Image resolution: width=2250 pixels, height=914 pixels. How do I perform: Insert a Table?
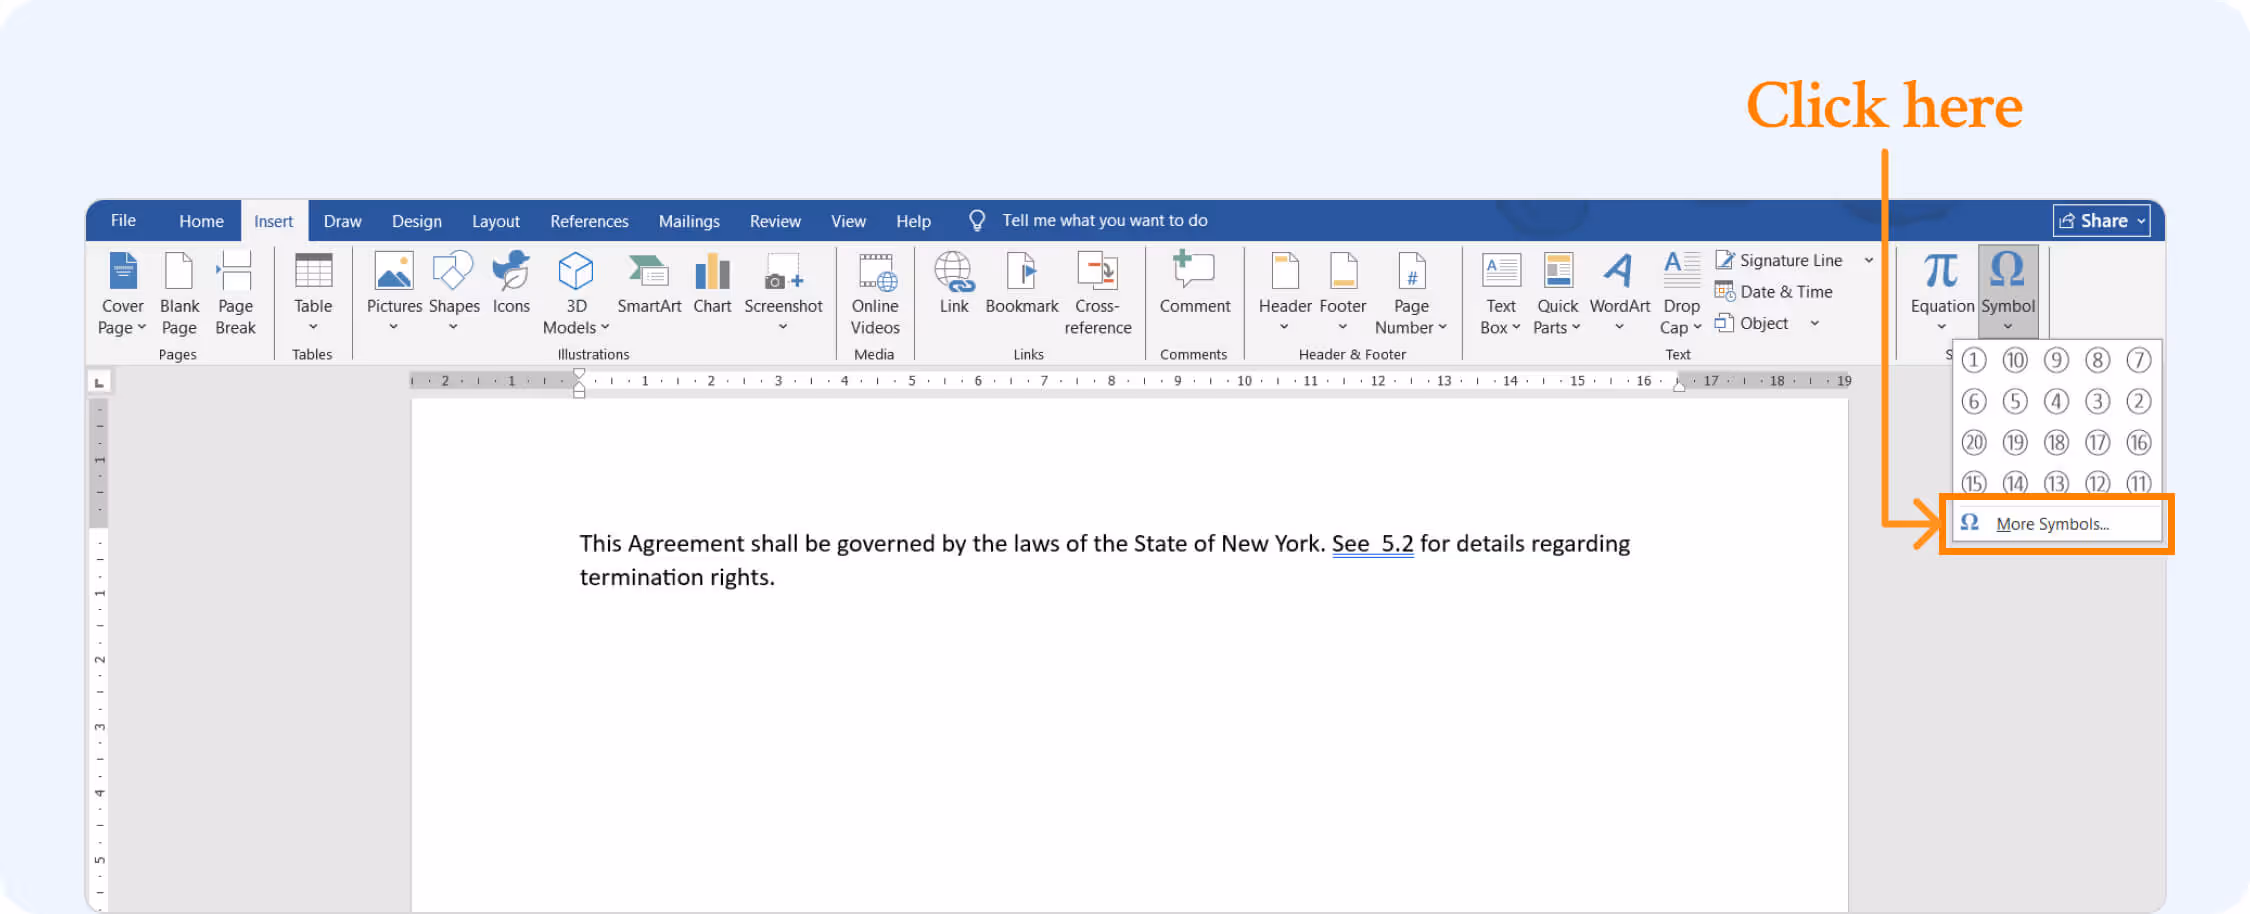pos(312,292)
